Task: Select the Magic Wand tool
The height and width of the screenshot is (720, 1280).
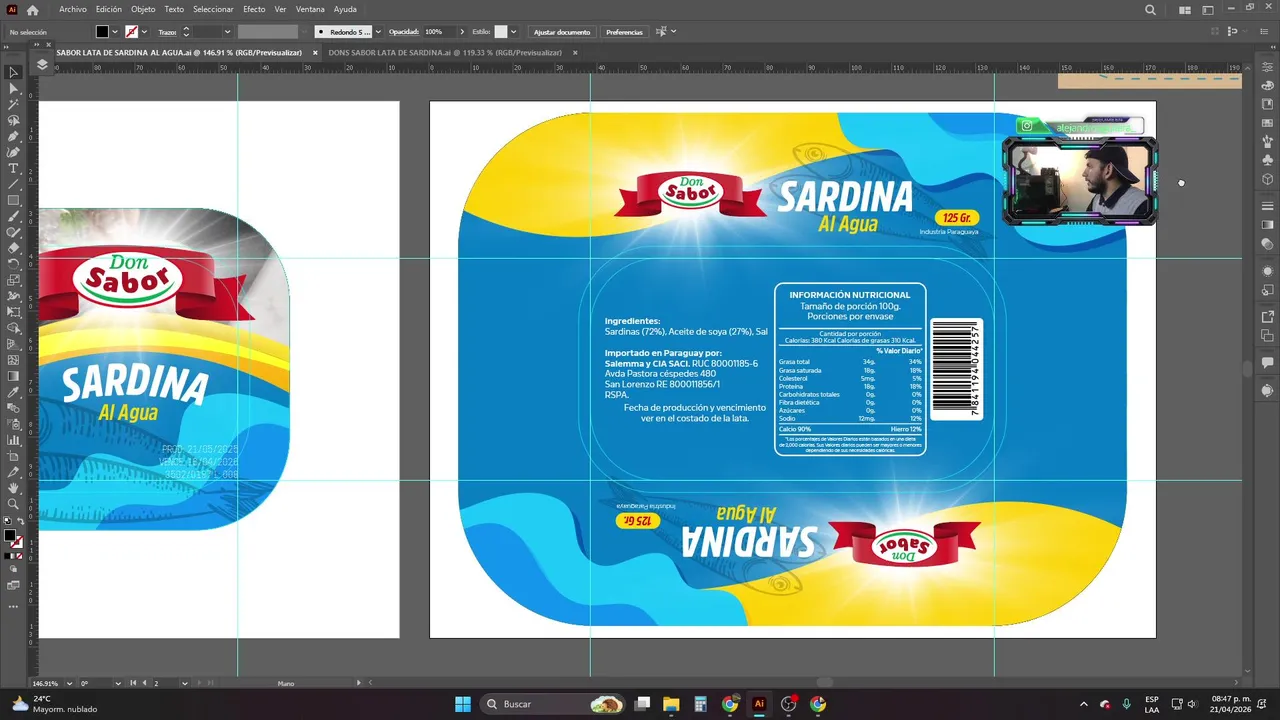Action: tap(13, 104)
